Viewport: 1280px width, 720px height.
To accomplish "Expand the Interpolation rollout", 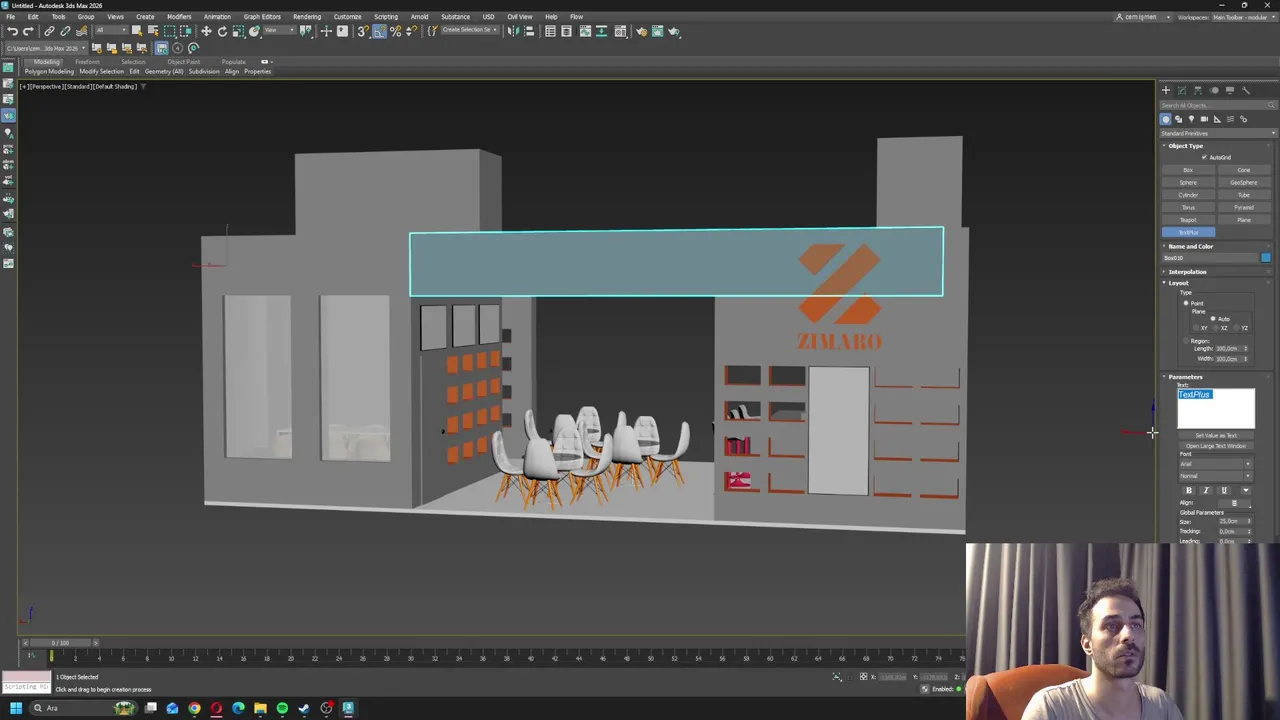I will pos(1188,272).
